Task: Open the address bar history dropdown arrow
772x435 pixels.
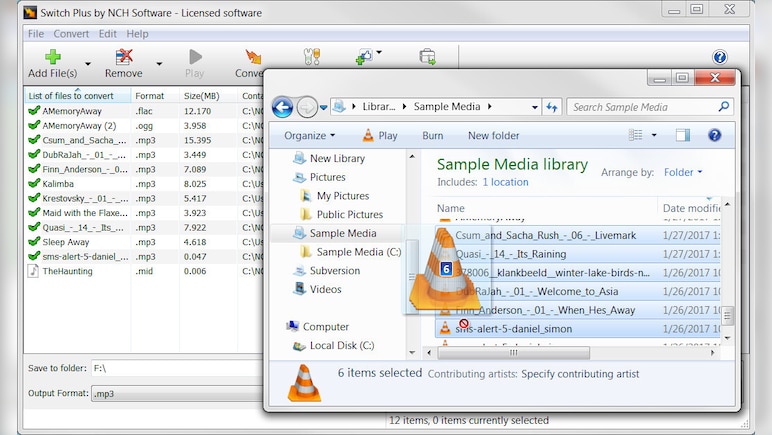Action: 535,107
